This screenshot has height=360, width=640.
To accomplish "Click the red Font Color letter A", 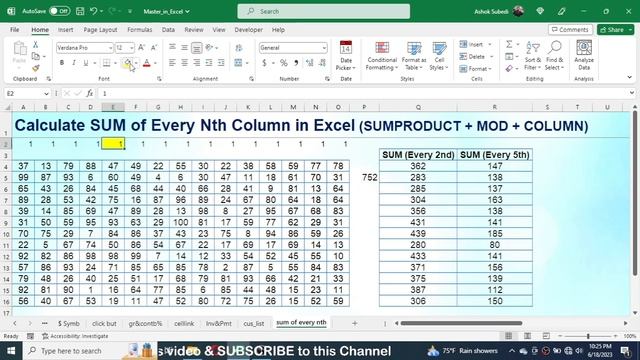I will click(x=147, y=63).
